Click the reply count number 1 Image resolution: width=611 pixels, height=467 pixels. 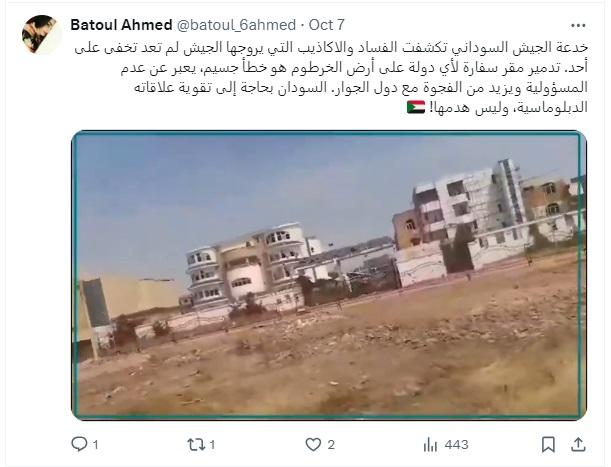point(96,445)
